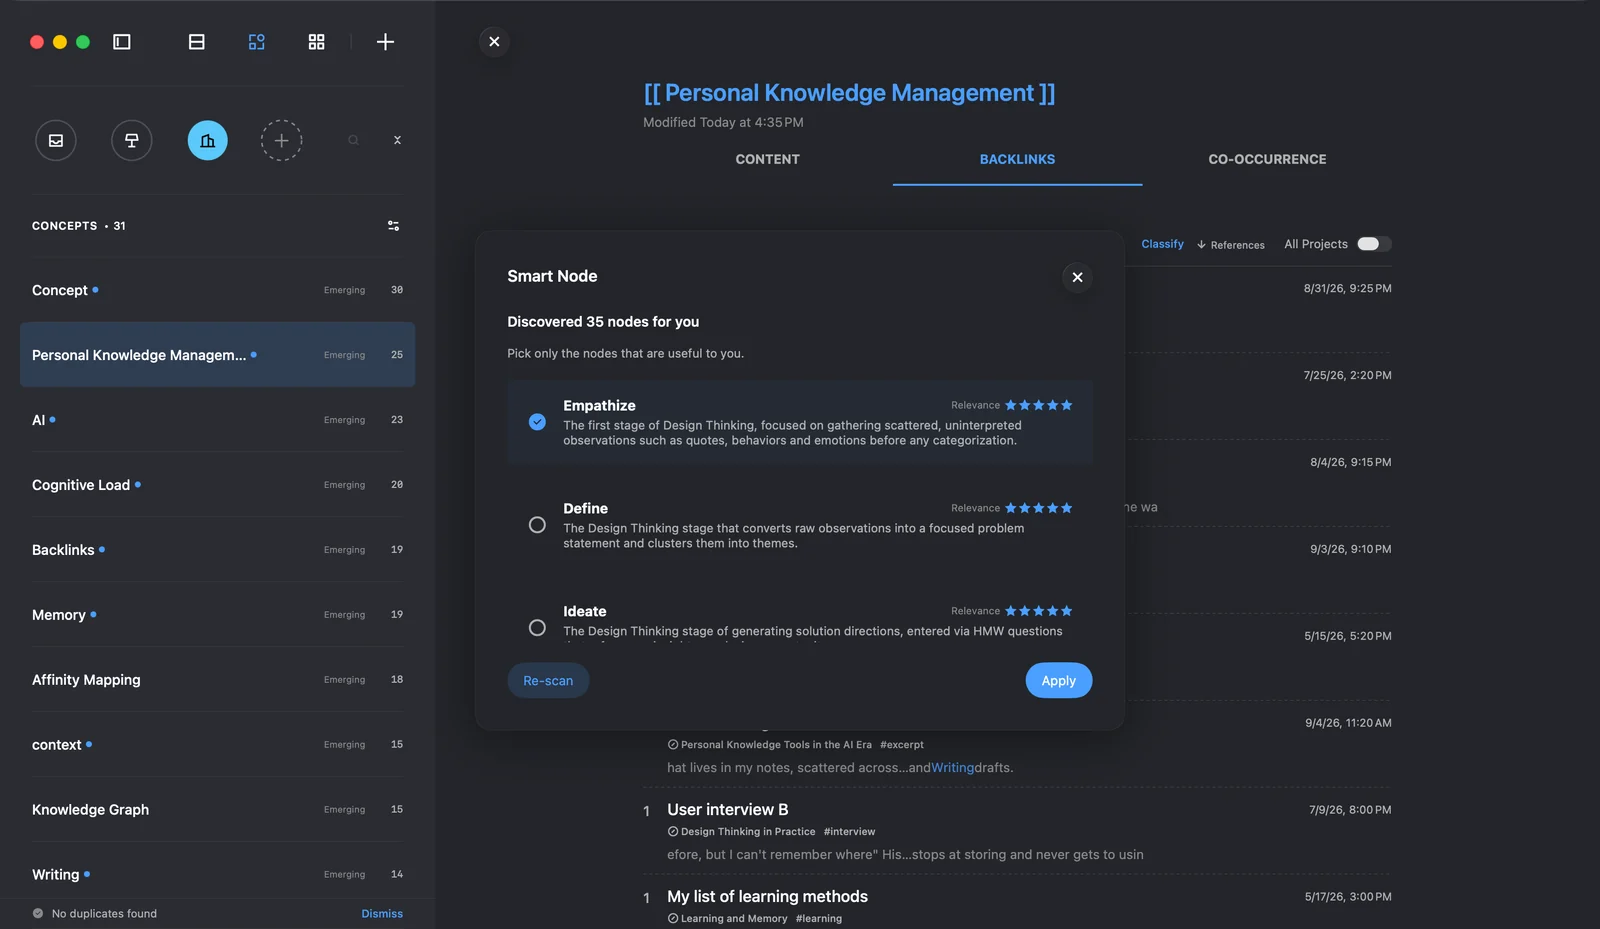Image resolution: width=1600 pixels, height=929 pixels.
Task: Select the Backlinks concept row
Action: pyautogui.click(x=217, y=550)
